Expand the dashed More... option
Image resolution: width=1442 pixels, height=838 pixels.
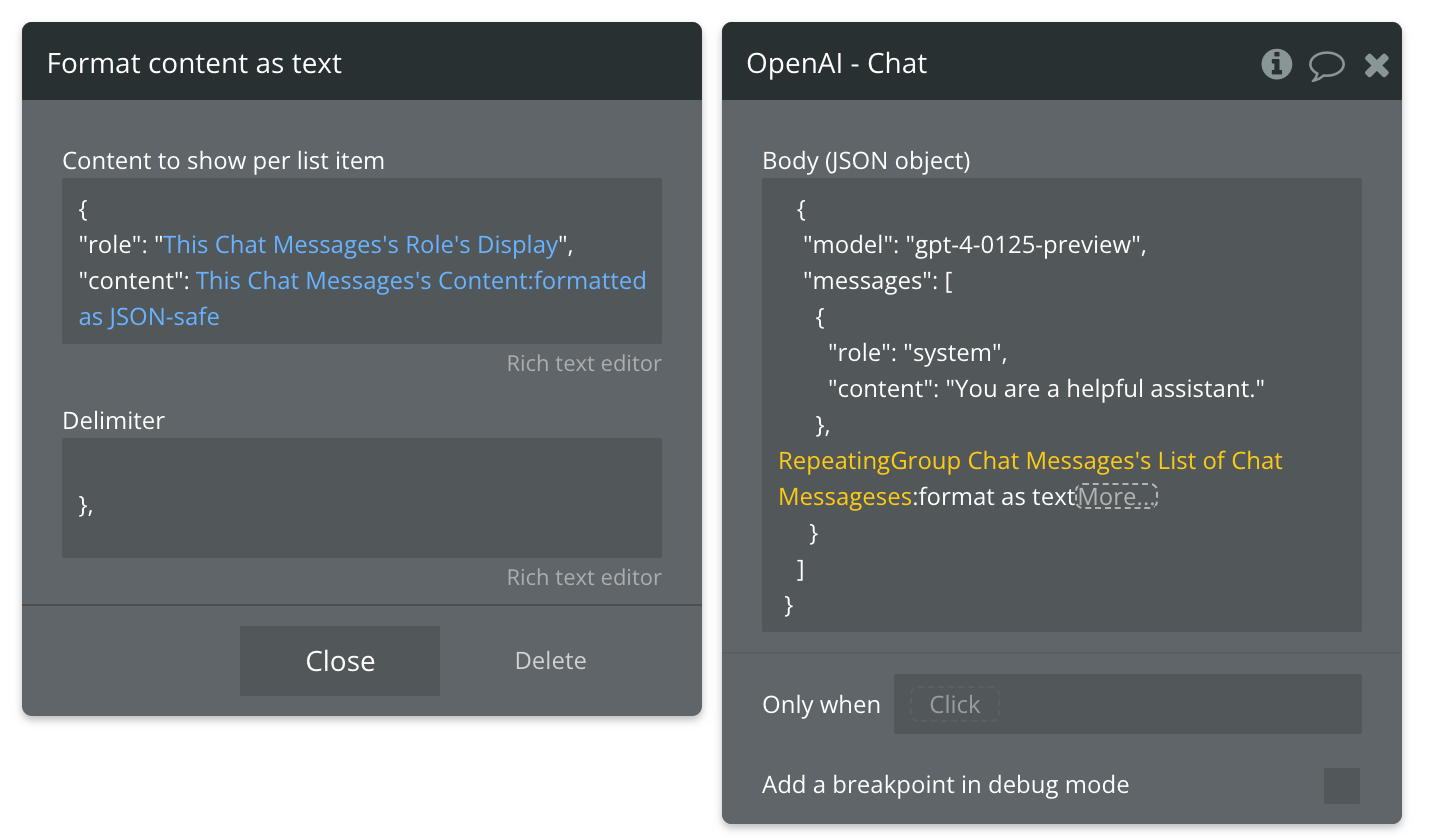(1116, 497)
